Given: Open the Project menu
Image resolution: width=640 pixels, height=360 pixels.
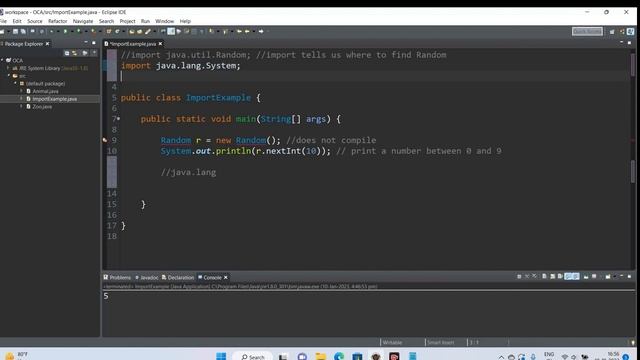Looking at the screenshot, I should [x=127, y=21].
